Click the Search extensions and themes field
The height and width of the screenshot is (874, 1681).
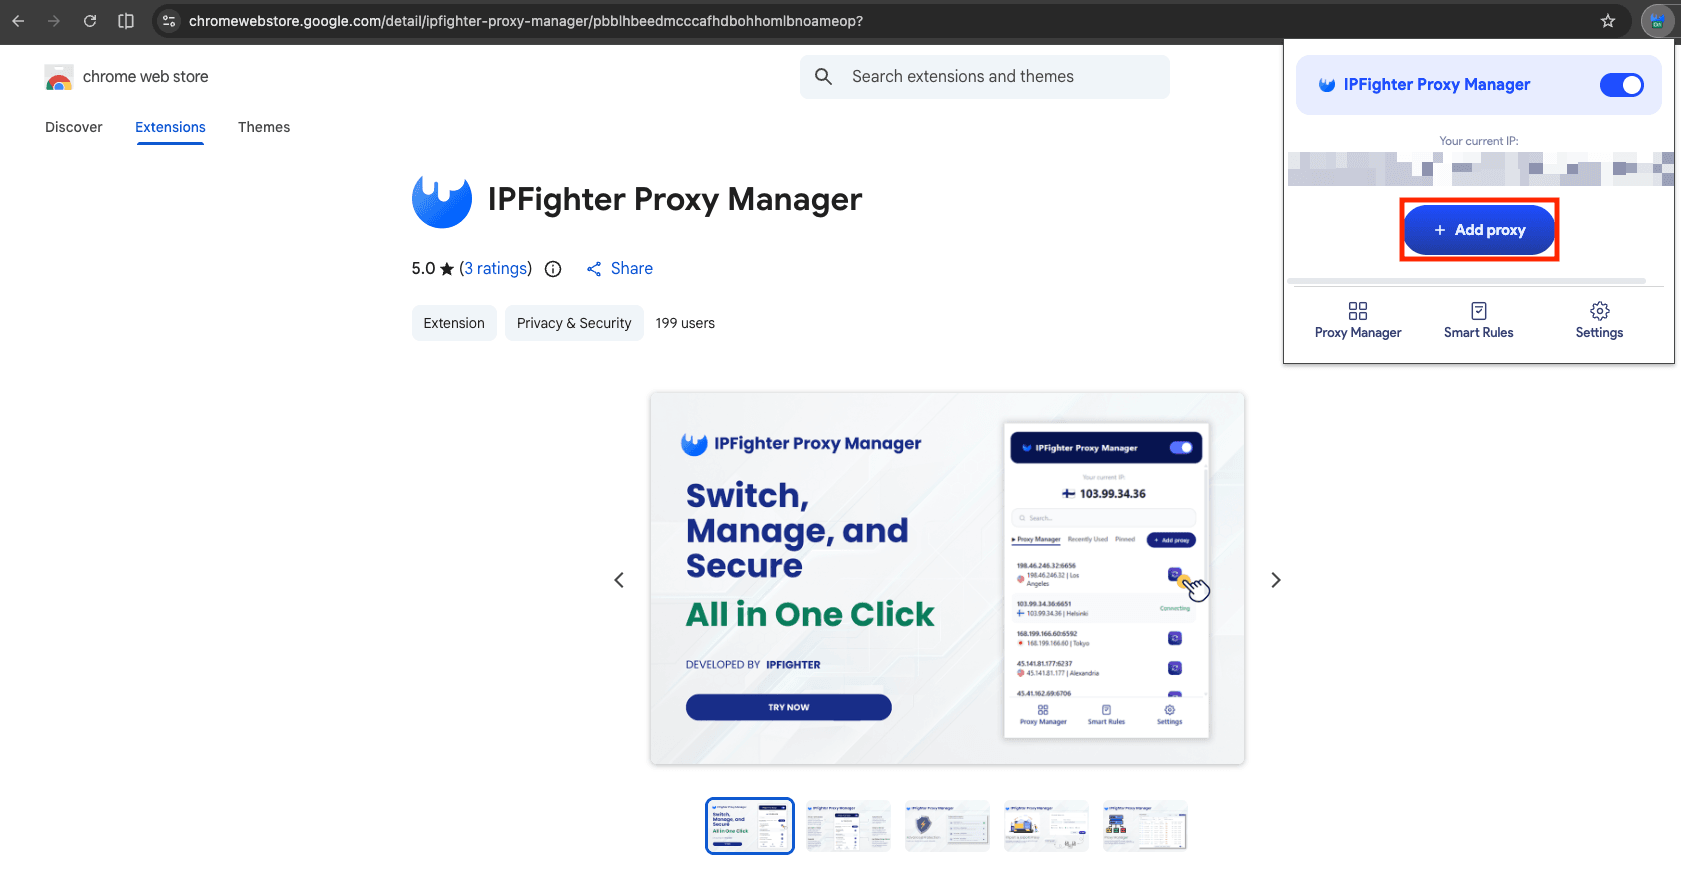(x=985, y=77)
